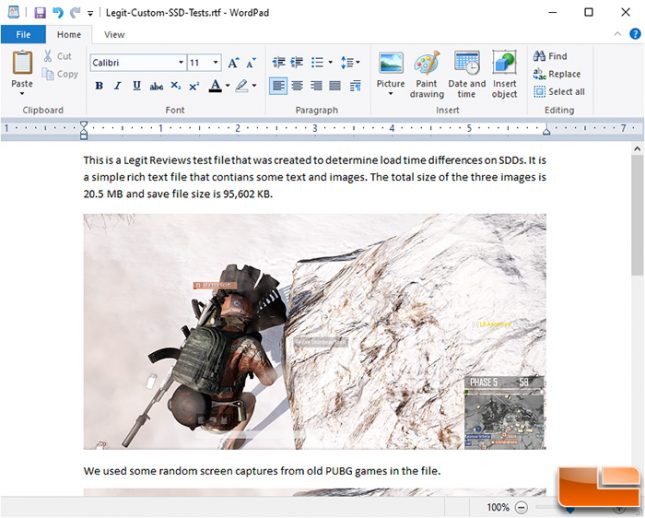Open the Replace dialog

[557, 74]
